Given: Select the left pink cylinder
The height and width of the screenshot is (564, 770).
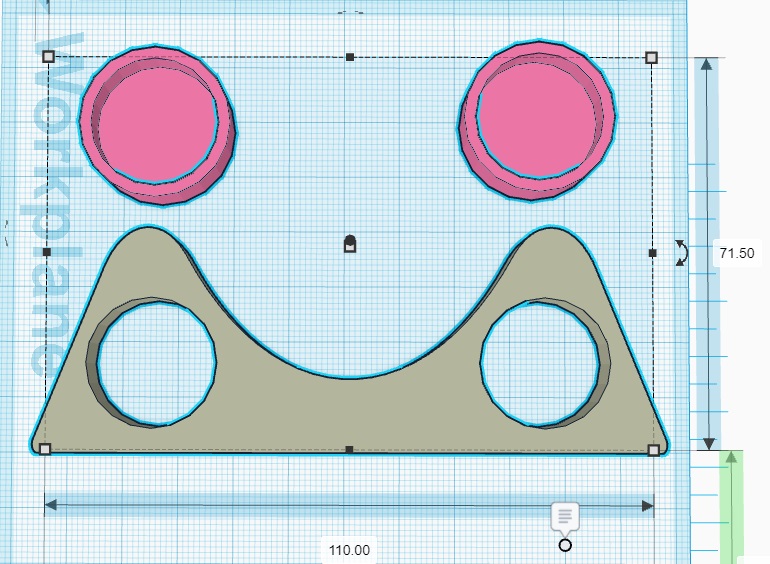Looking at the screenshot, I should pos(155,118).
